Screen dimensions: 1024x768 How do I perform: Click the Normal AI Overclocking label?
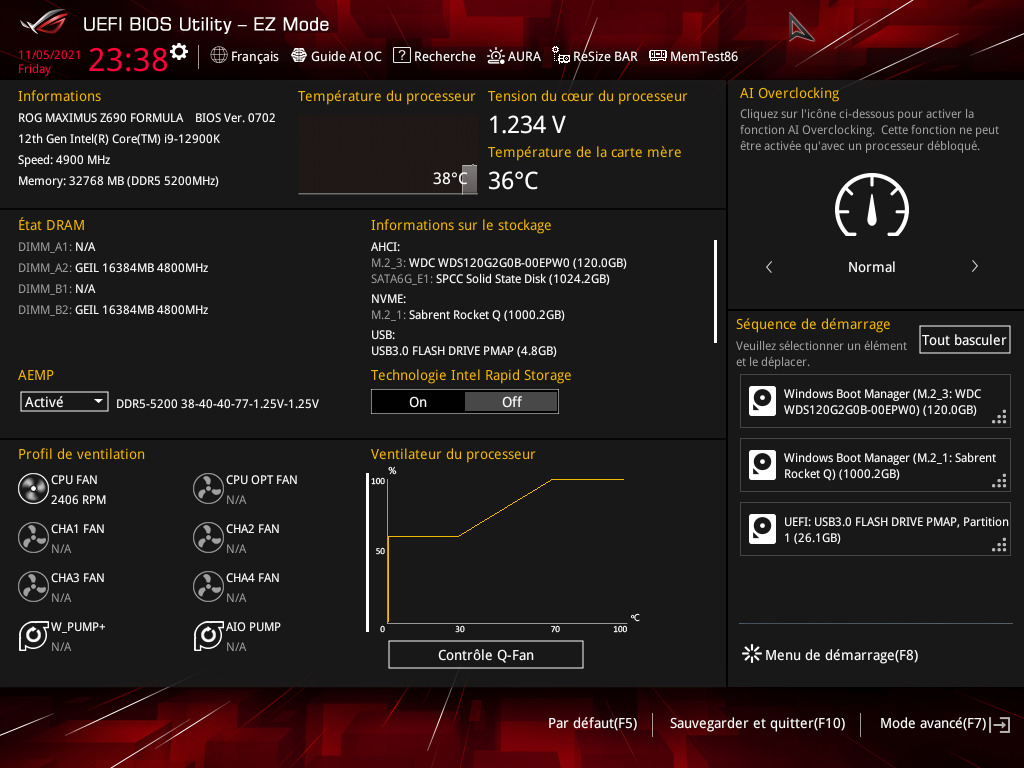(871, 267)
